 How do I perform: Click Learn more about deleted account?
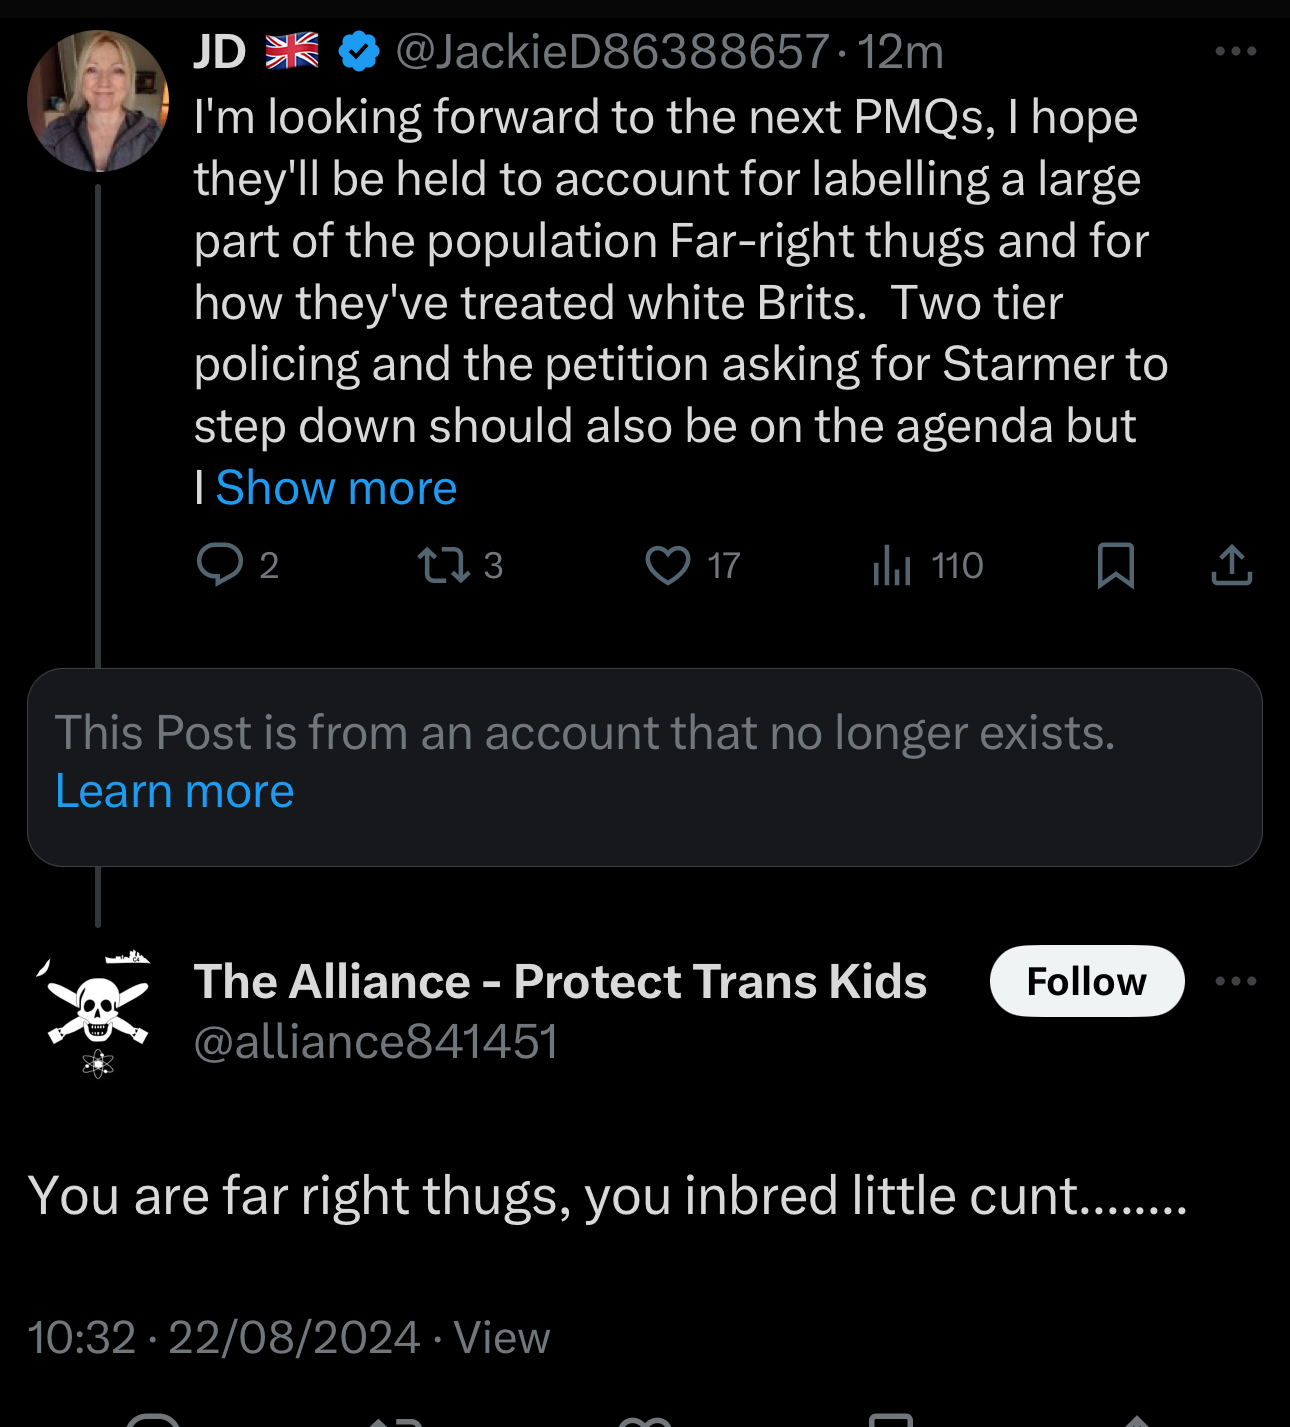[x=175, y=792]
